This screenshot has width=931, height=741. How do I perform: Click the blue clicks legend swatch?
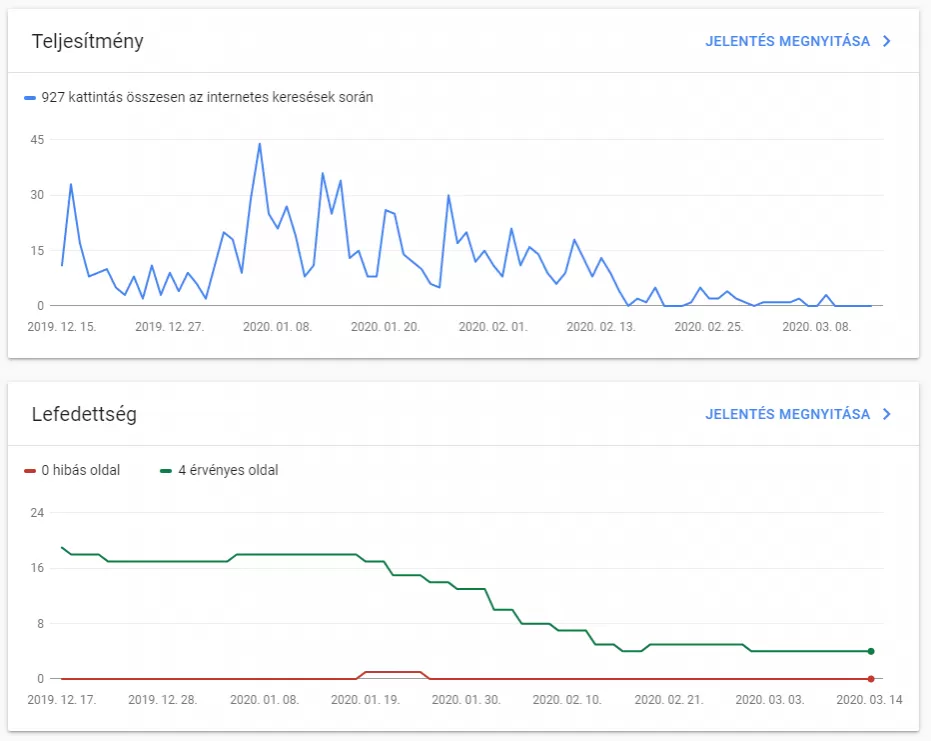[30, 97]
